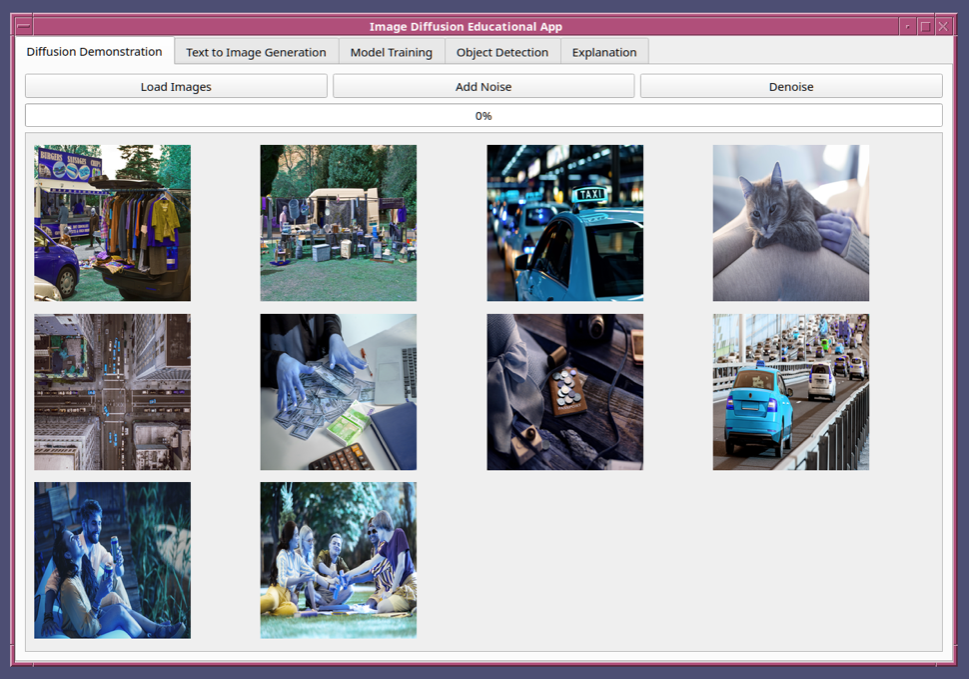
Task: Click the hands counting money image
Action: tap(338, 392)
